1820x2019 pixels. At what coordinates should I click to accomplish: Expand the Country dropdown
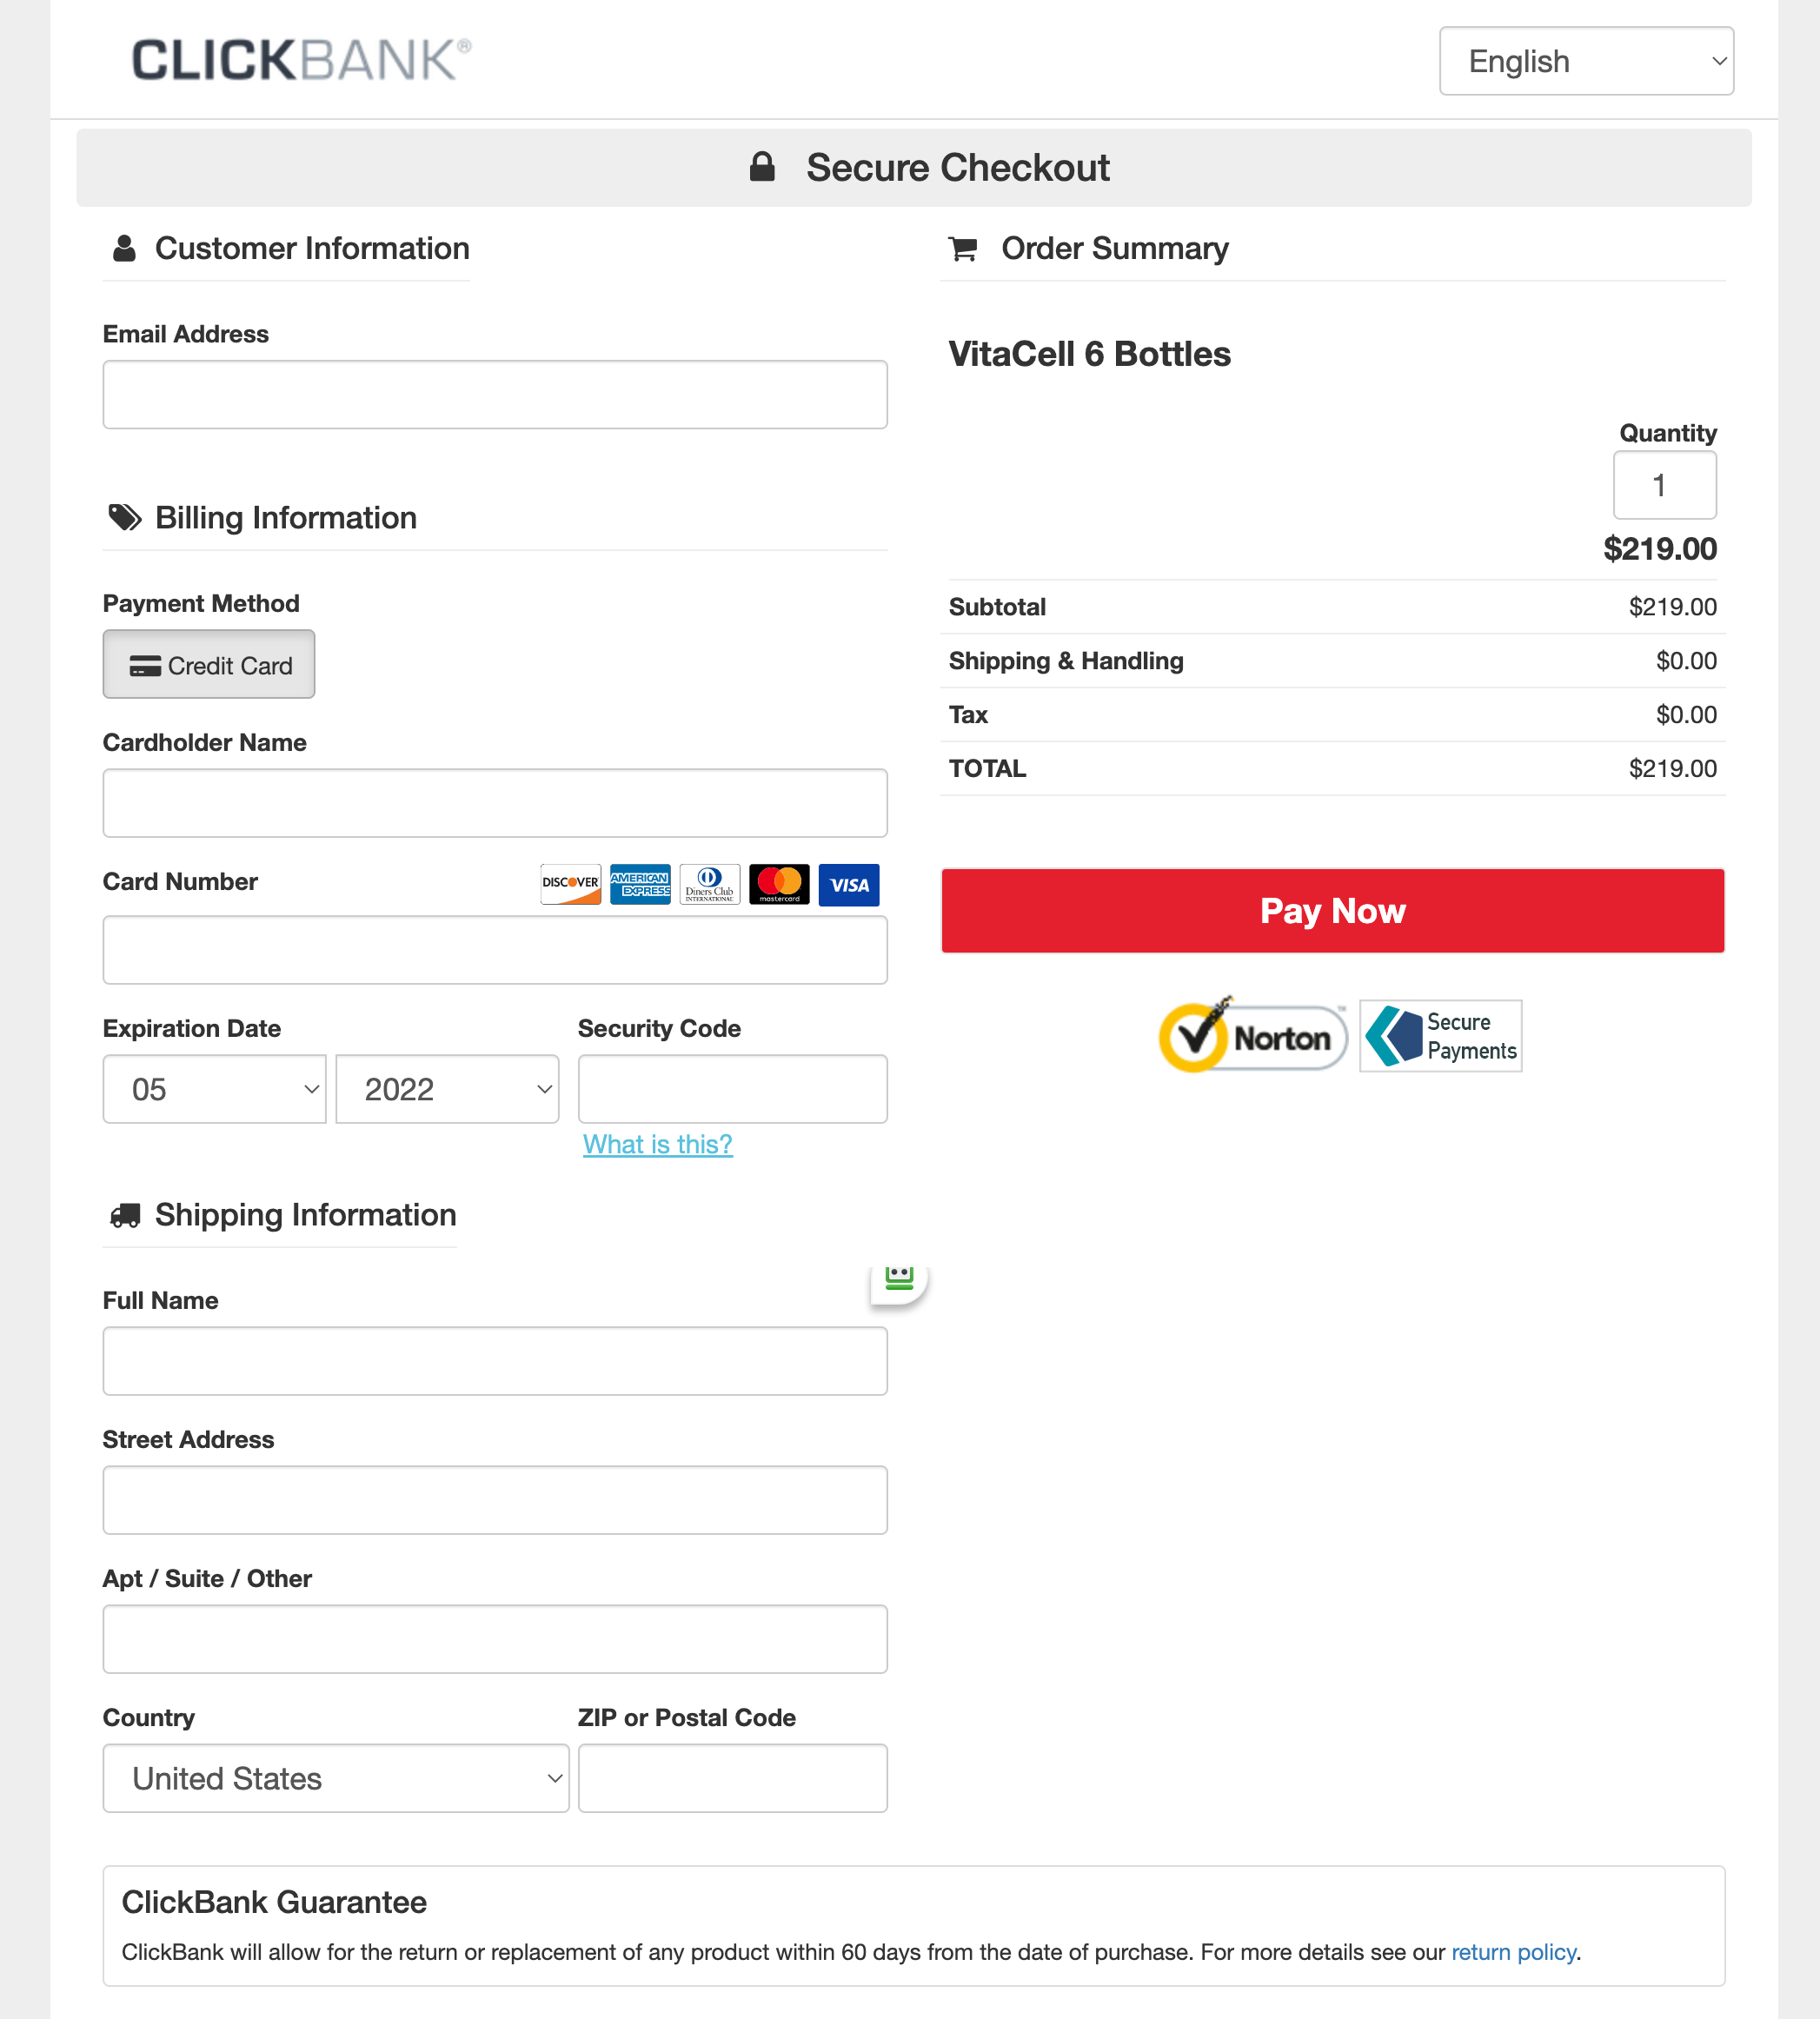click(x=335, y=1778)
